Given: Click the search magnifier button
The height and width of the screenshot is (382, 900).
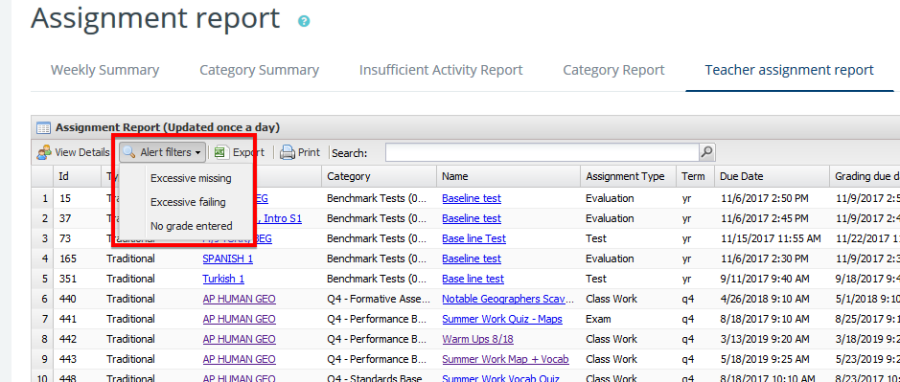Looking at the screenshot, I should 707,153.
